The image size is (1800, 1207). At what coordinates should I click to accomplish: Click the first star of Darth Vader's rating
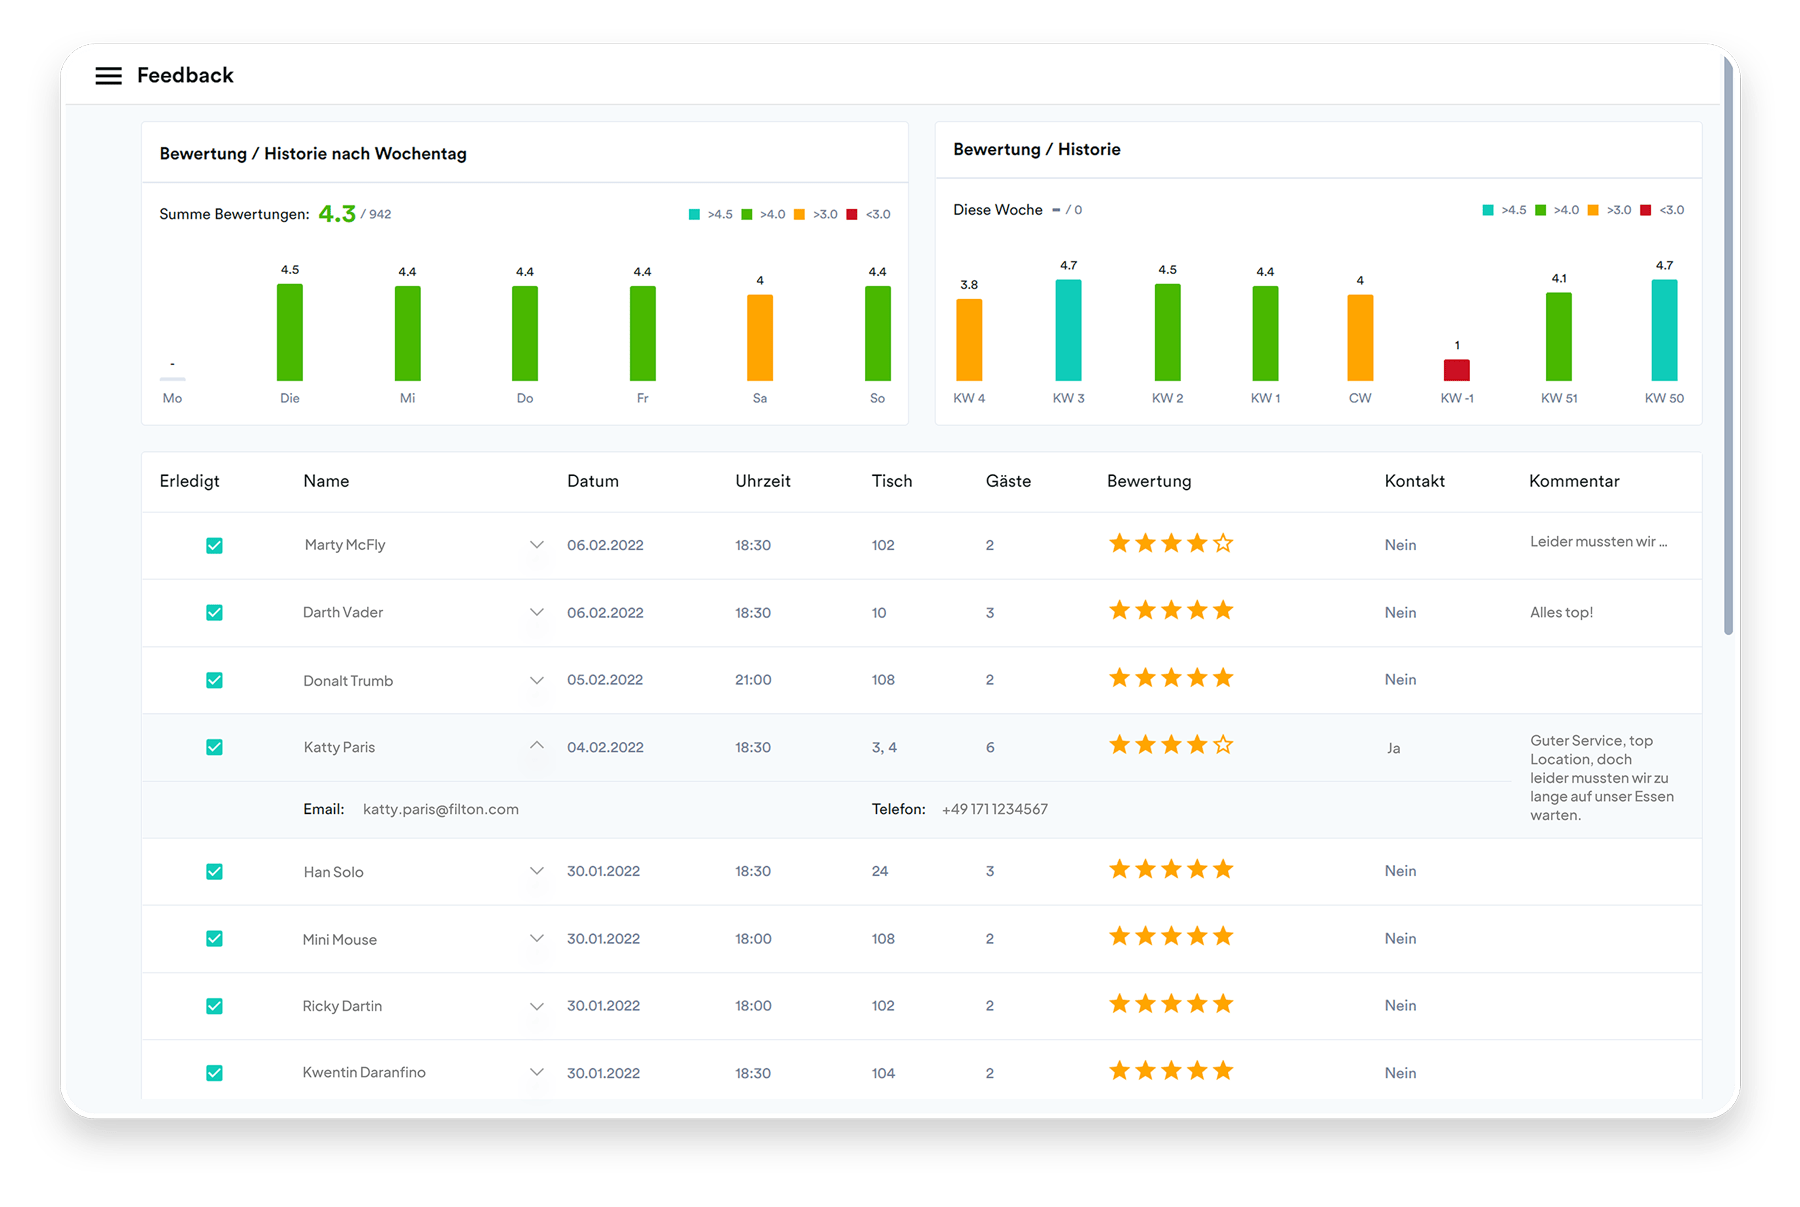pos(1119,611)
